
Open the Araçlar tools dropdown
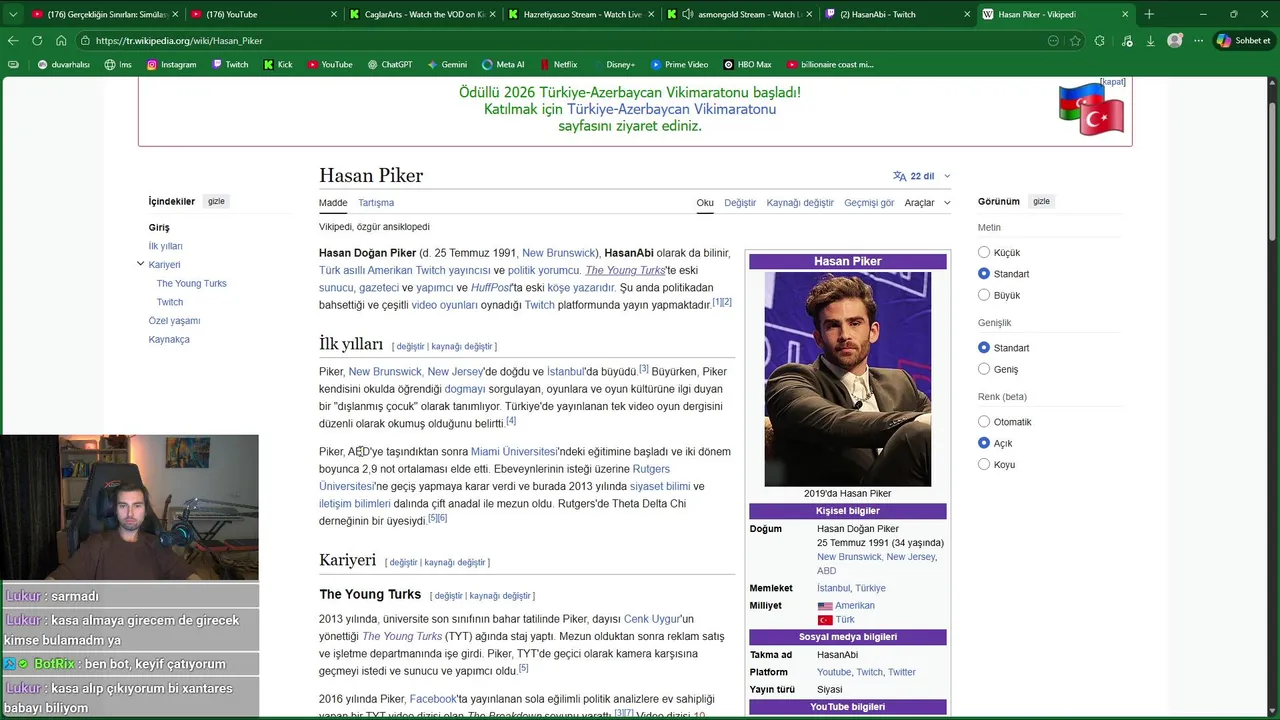tap(927, 203)
